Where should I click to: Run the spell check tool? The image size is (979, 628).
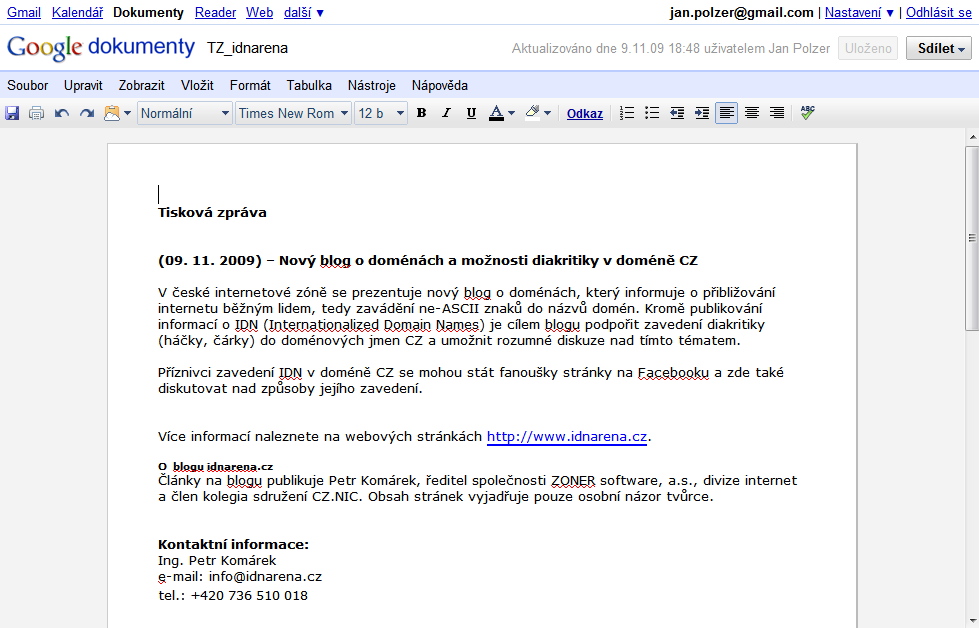807,113
